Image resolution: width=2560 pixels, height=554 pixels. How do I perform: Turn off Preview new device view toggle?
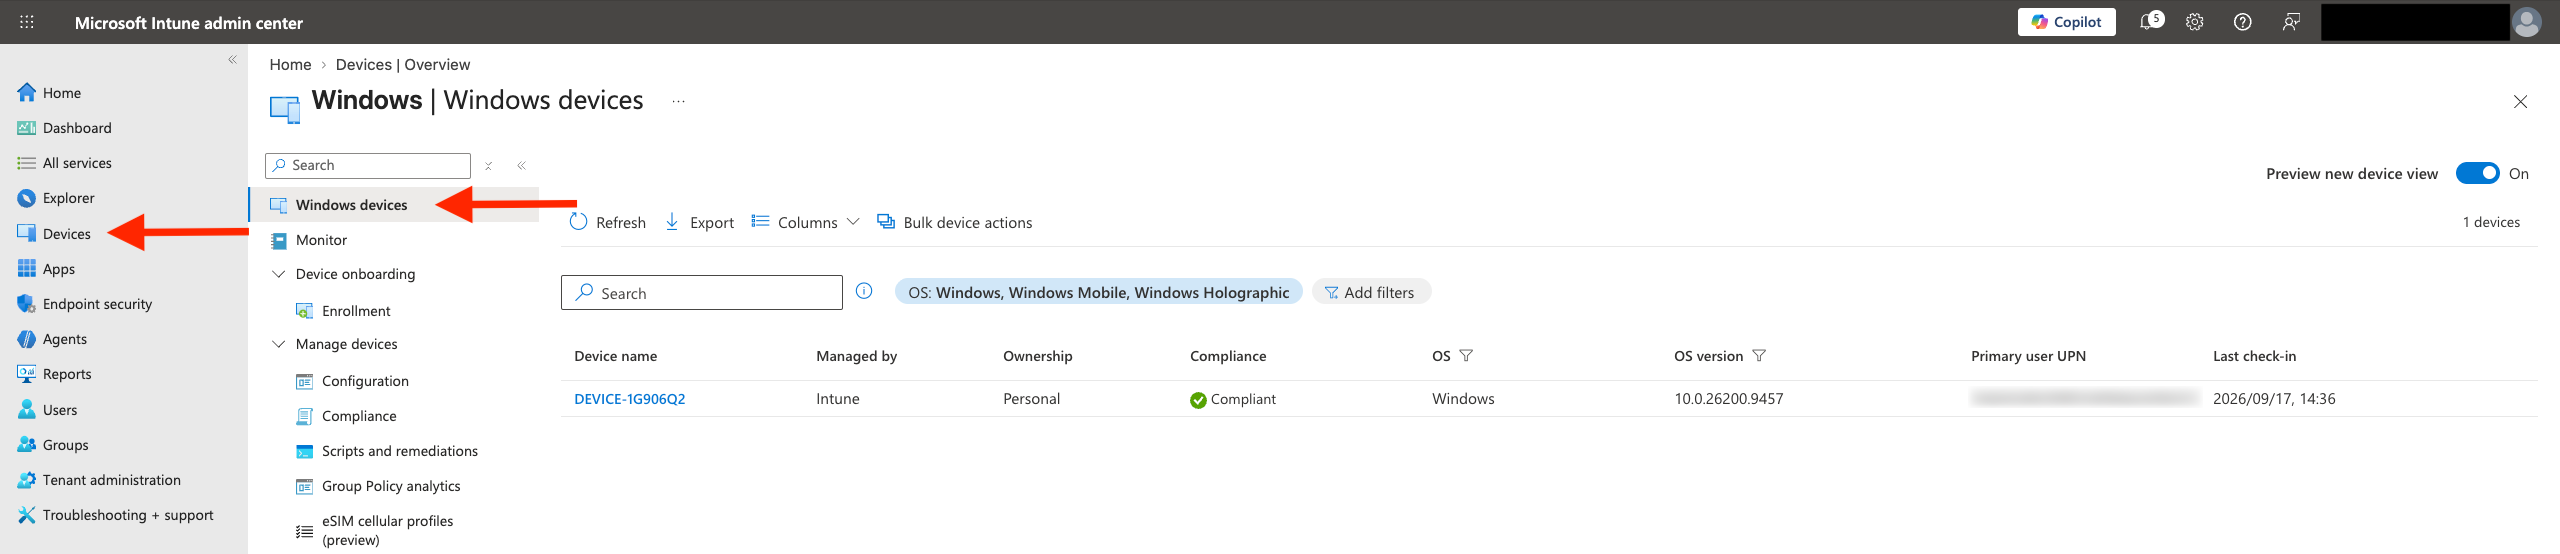[2477, 173]
